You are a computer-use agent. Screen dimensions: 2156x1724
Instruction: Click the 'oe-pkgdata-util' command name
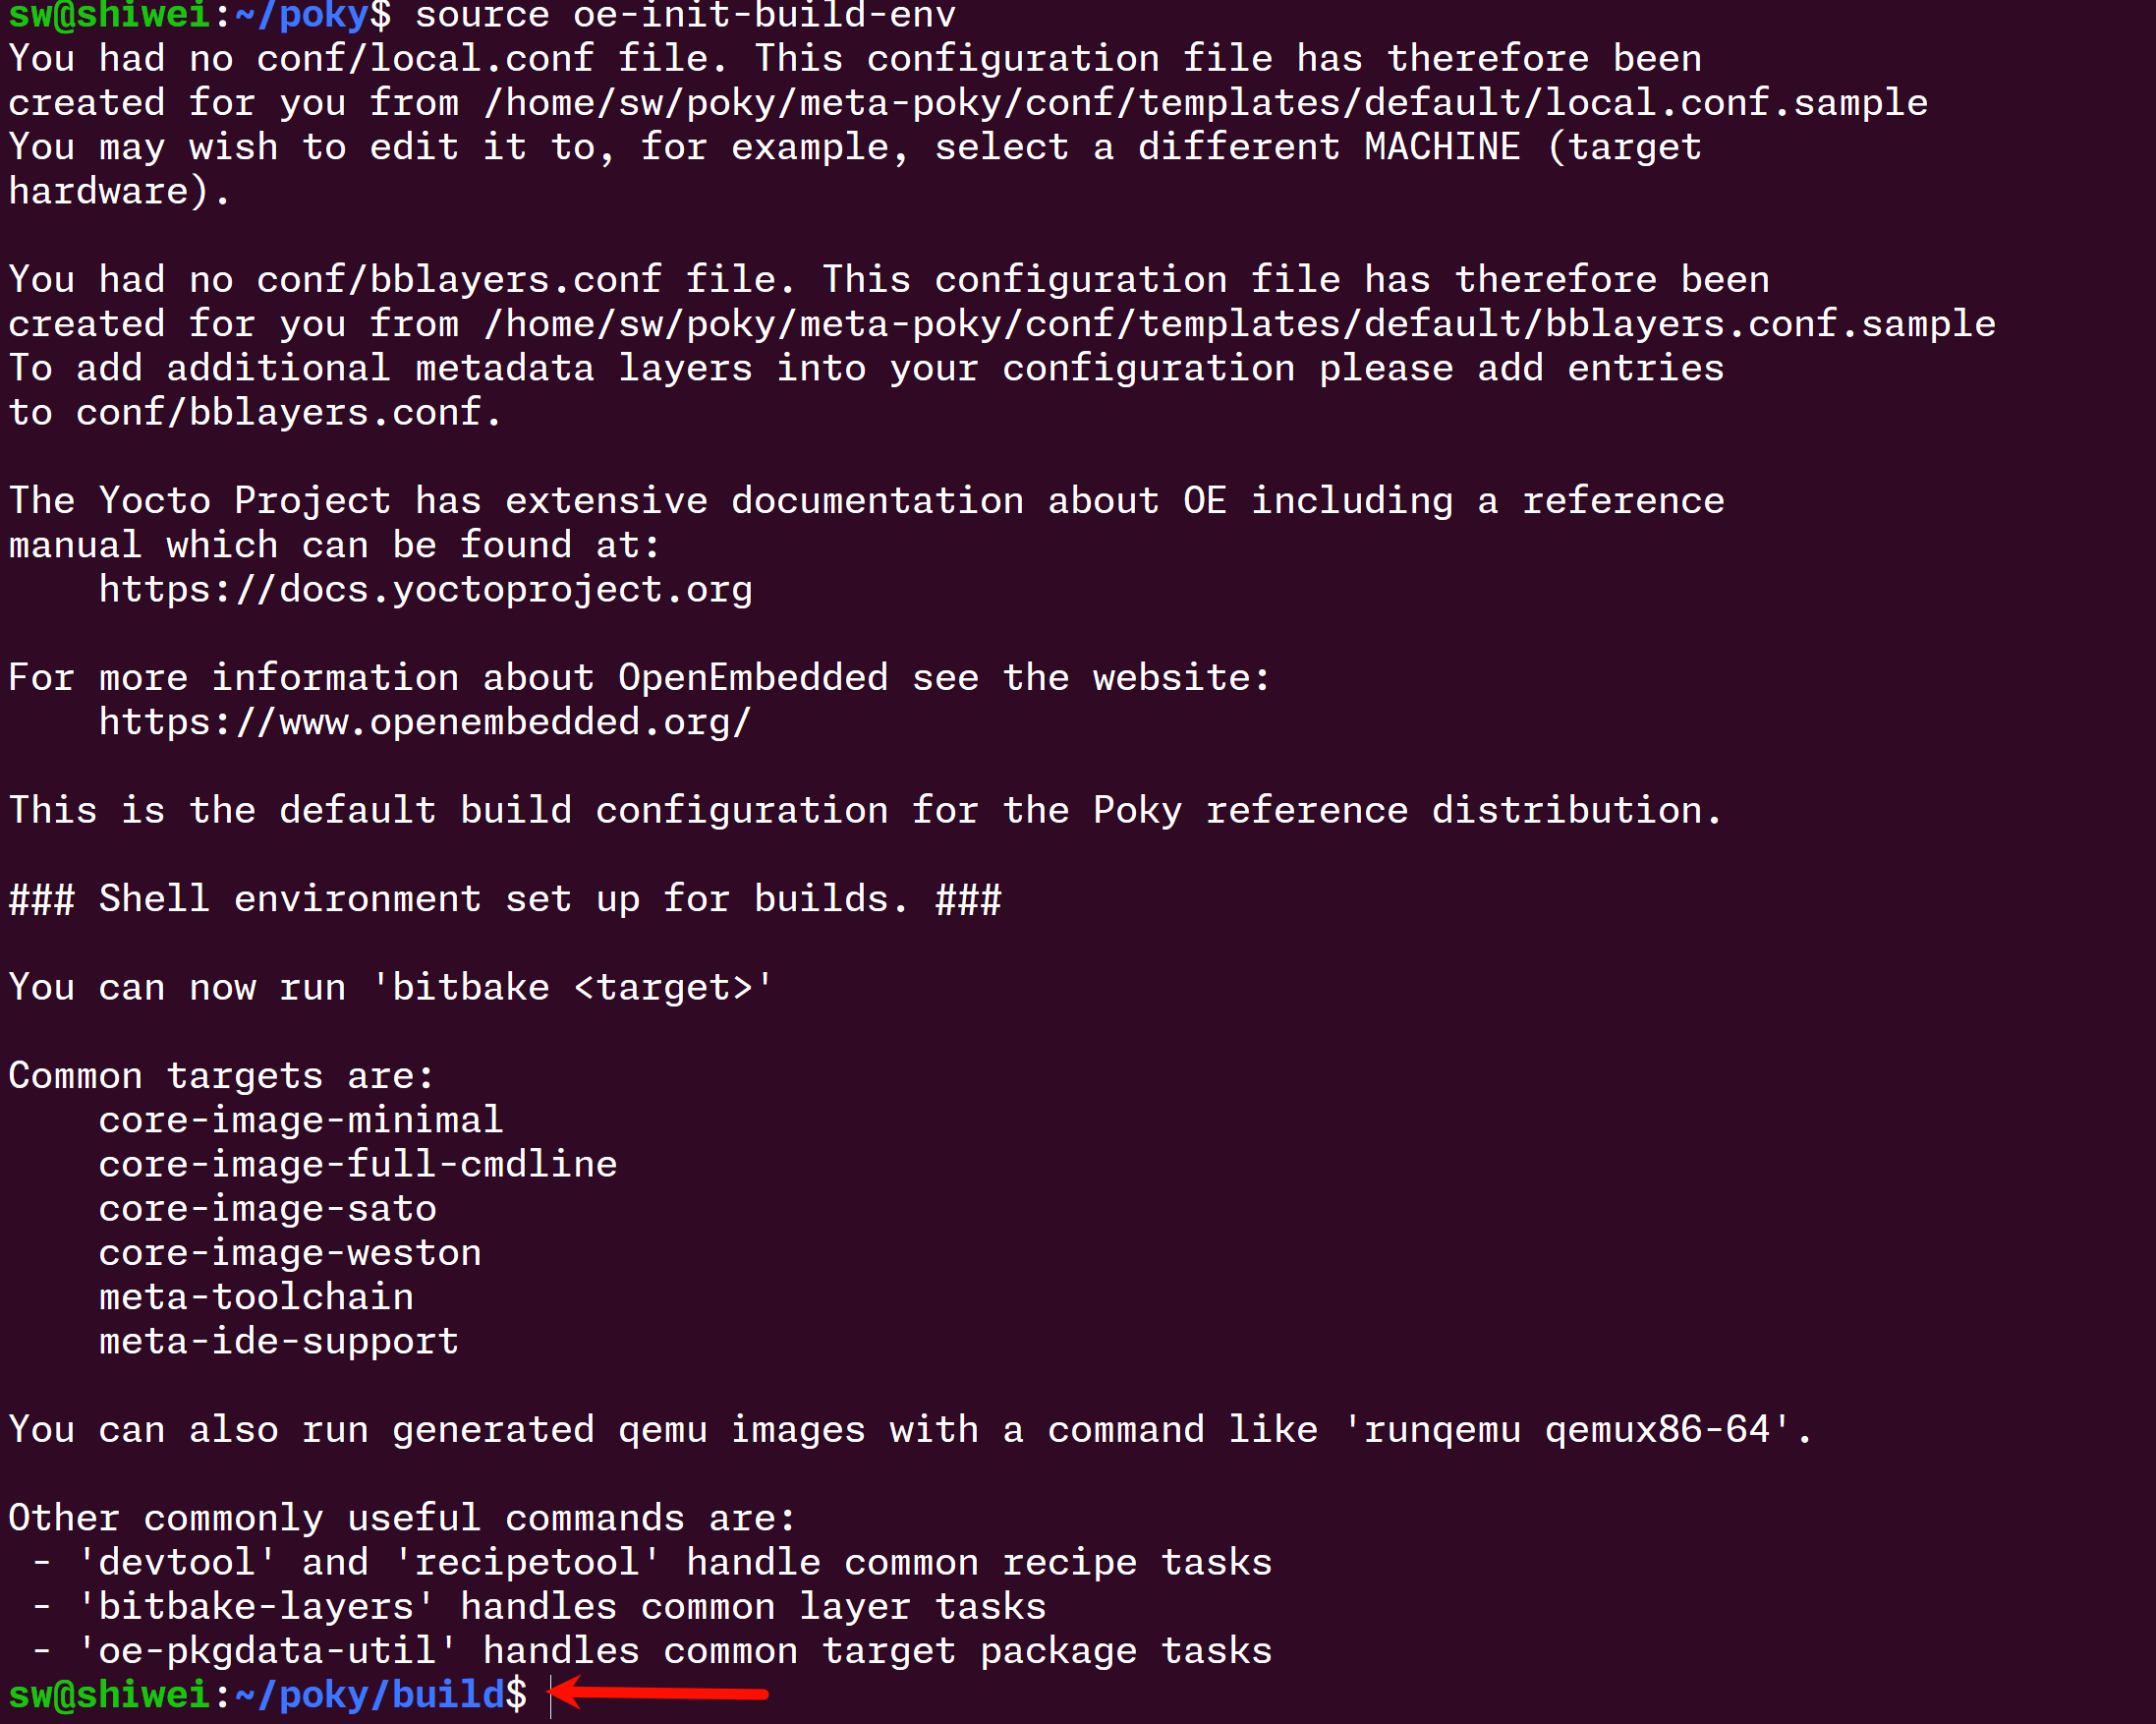(267, 1651)
